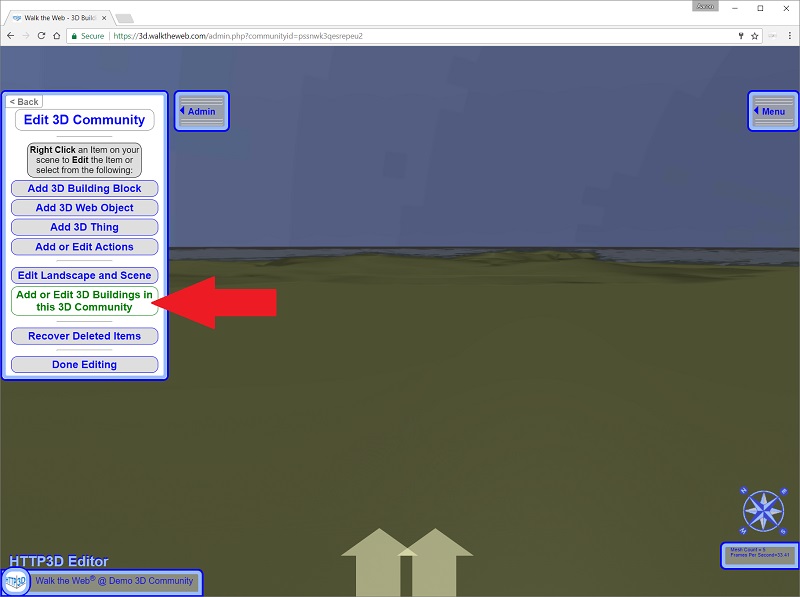This screenshot has height=597, width=800.
Task: Click the browser forward arrow
Action: click(26, 36)
